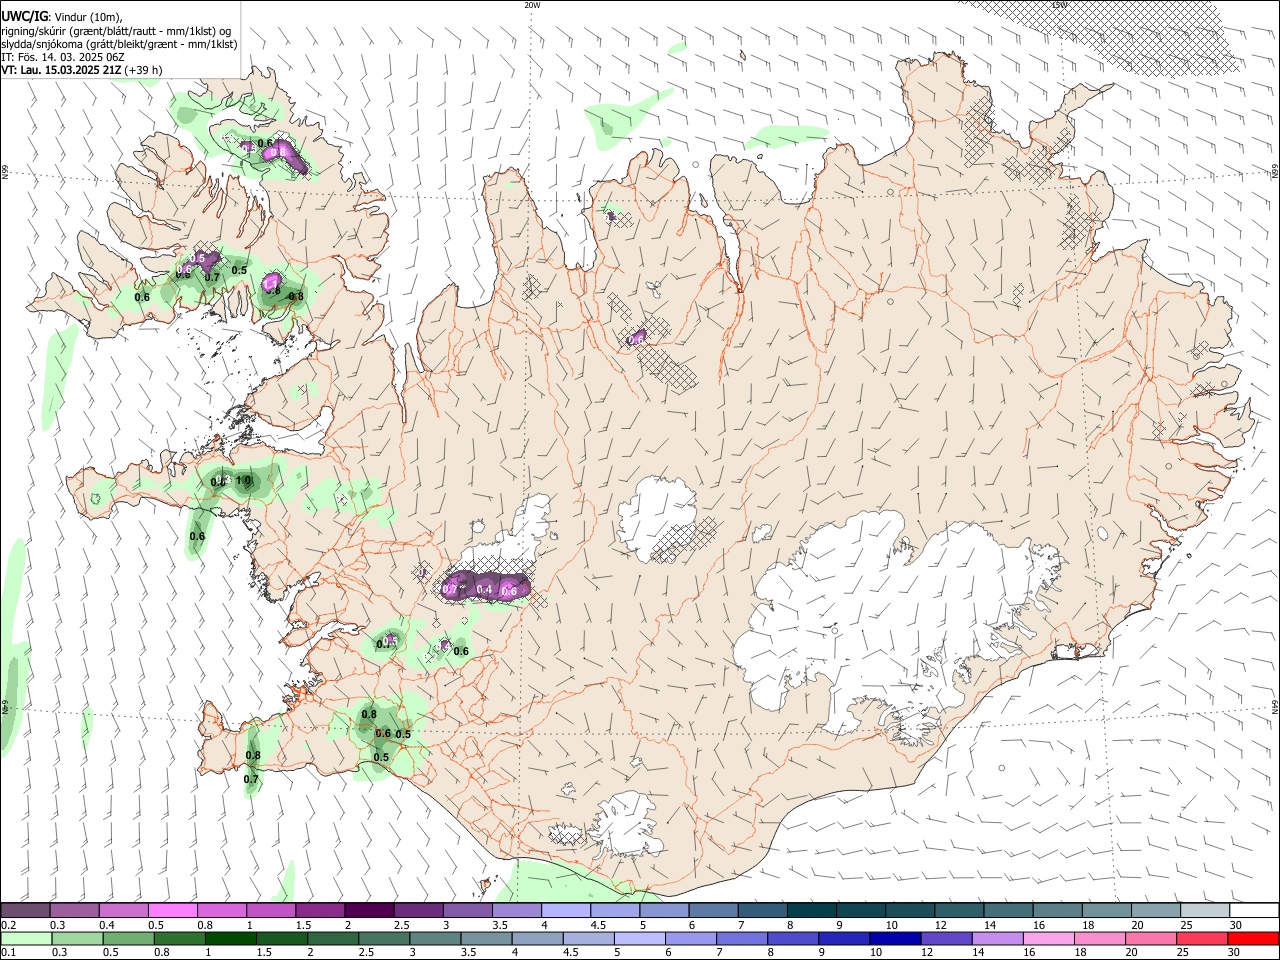
Task: Click the light grey 25–30 snow legend swatch
Action: click(1205, 911)
